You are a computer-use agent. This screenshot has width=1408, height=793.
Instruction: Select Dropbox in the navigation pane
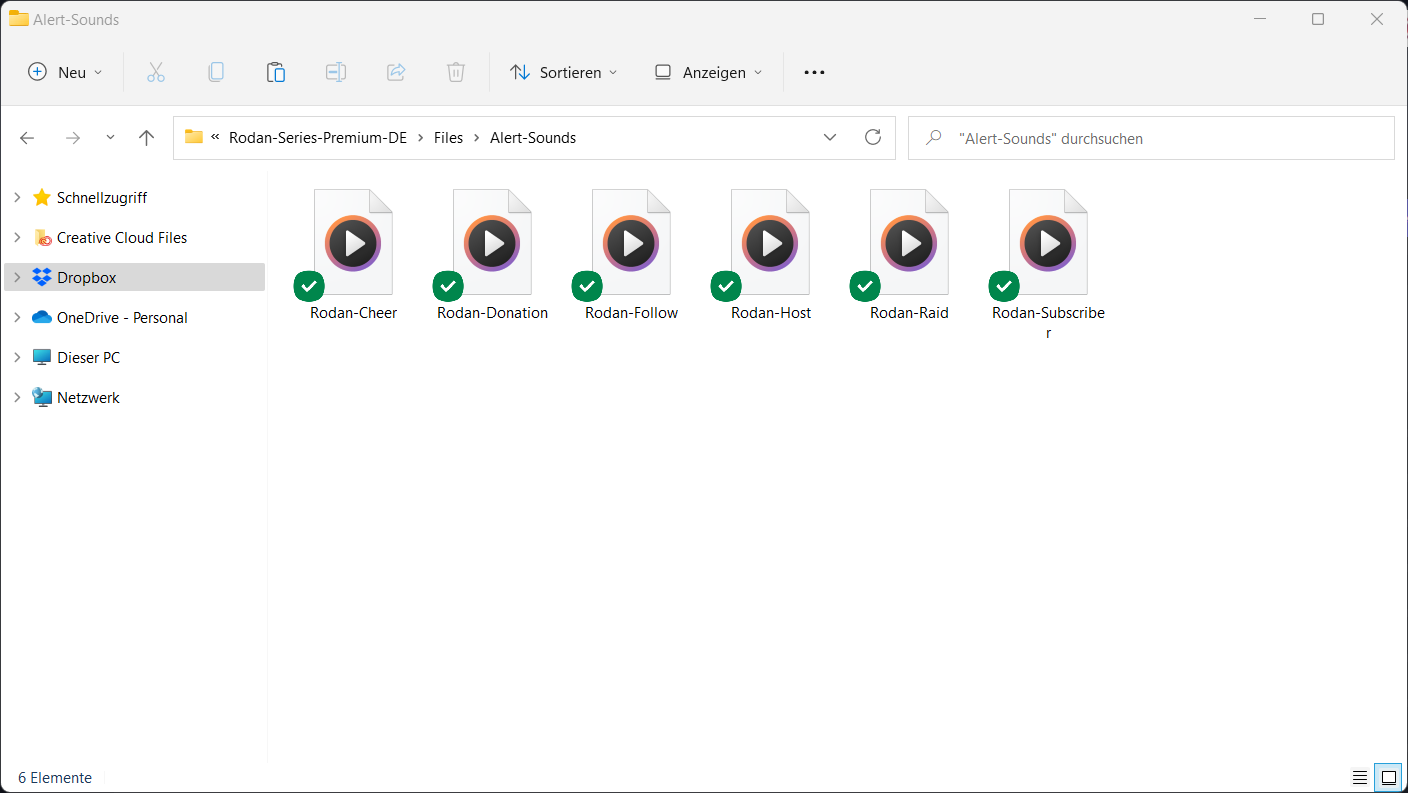coord(87,277)
